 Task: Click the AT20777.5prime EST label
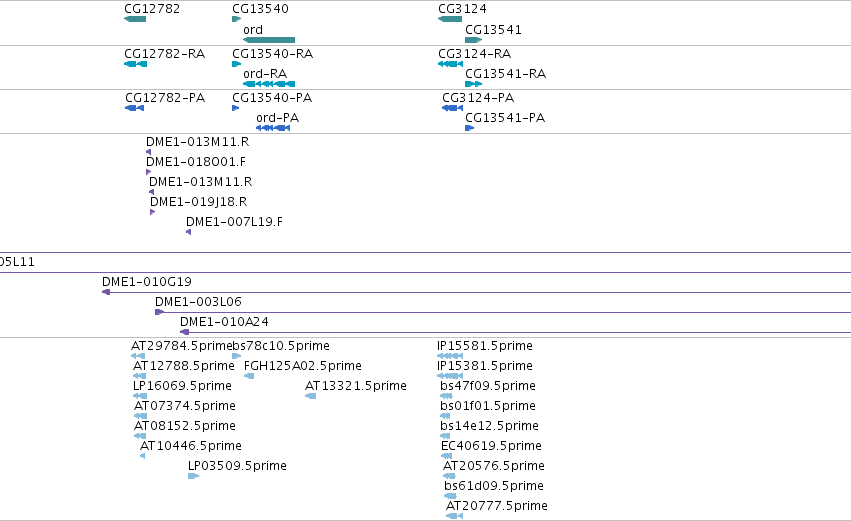[497, 506]
